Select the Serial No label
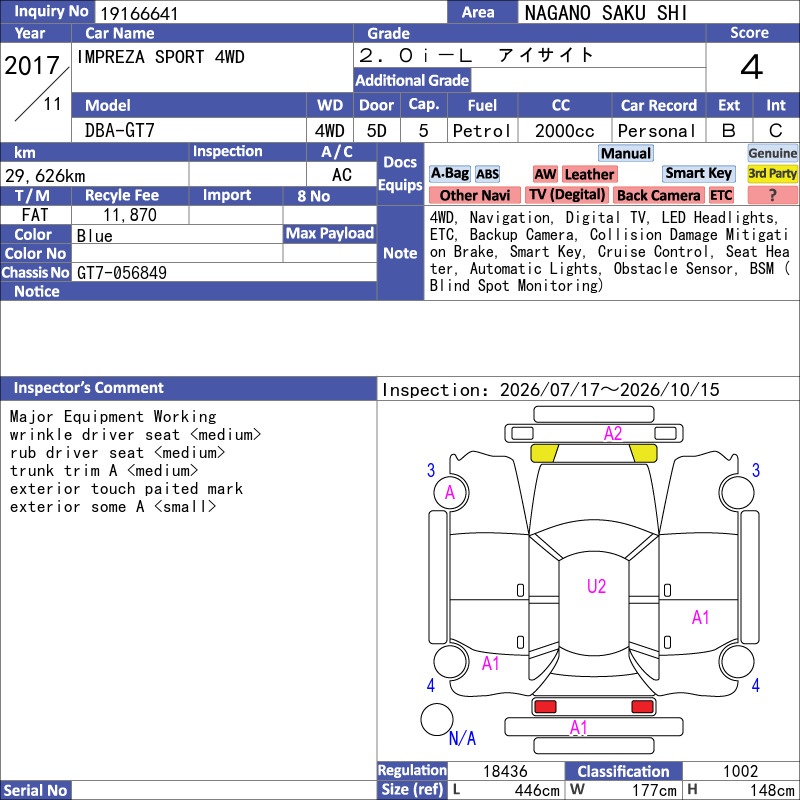The height and width of the screenshot is (800, 800). (x=35, y=790)
